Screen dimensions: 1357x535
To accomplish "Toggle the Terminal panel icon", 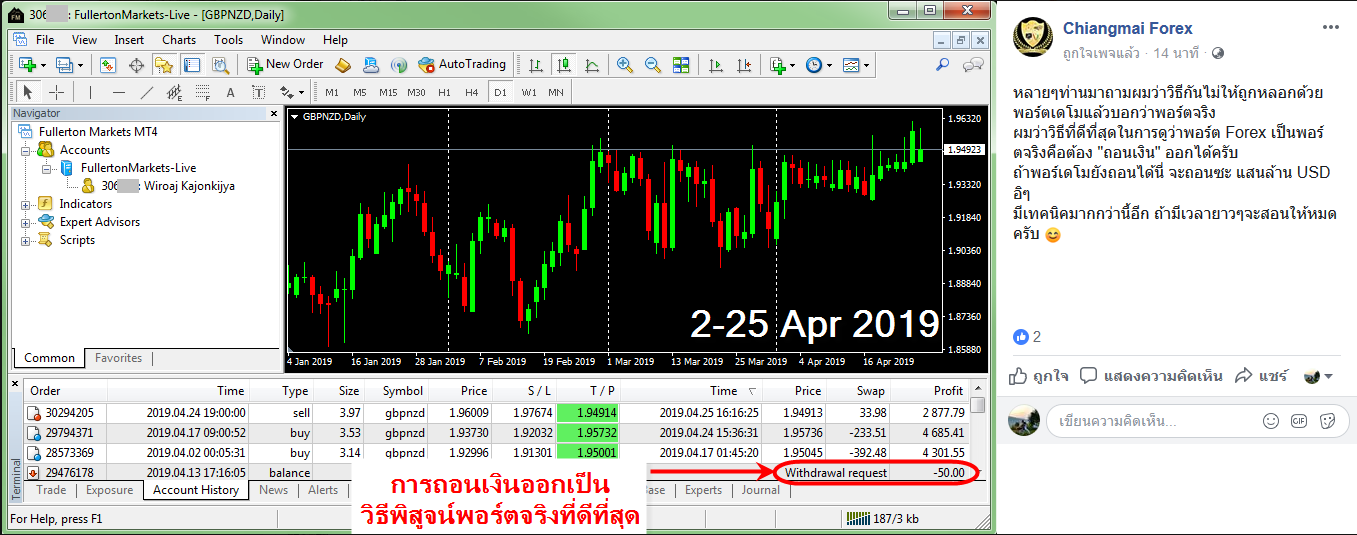I will coord(190,65).
